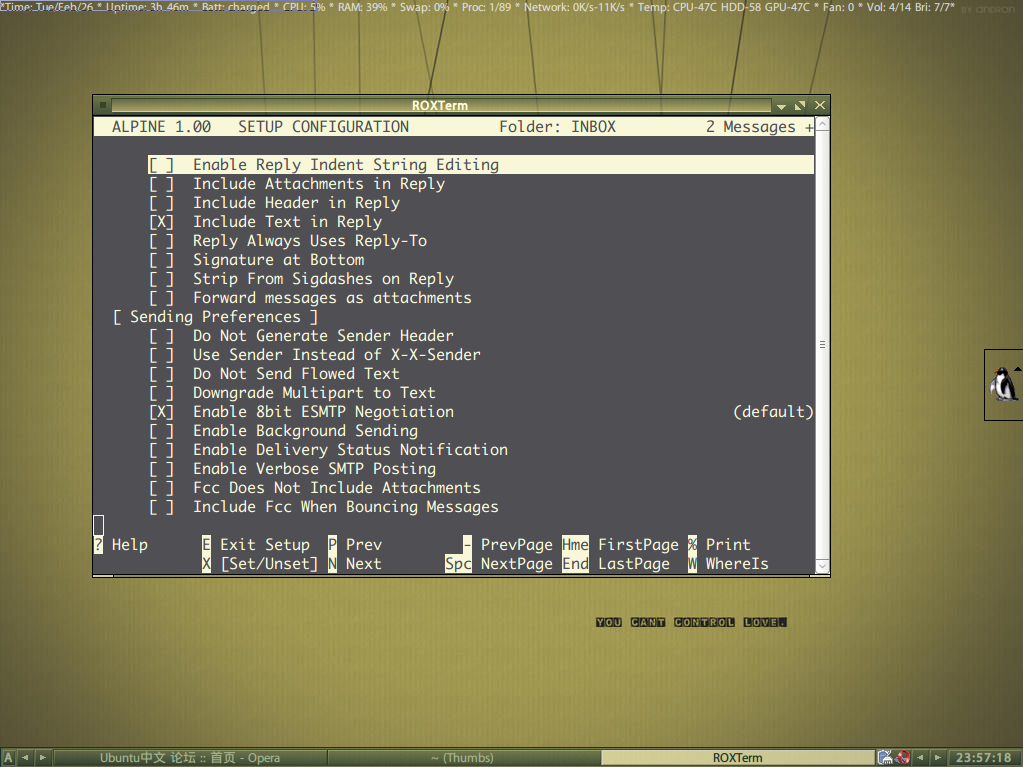
Task: Click the "Folder: INBOX" text
Action: [x=557, y=127]
